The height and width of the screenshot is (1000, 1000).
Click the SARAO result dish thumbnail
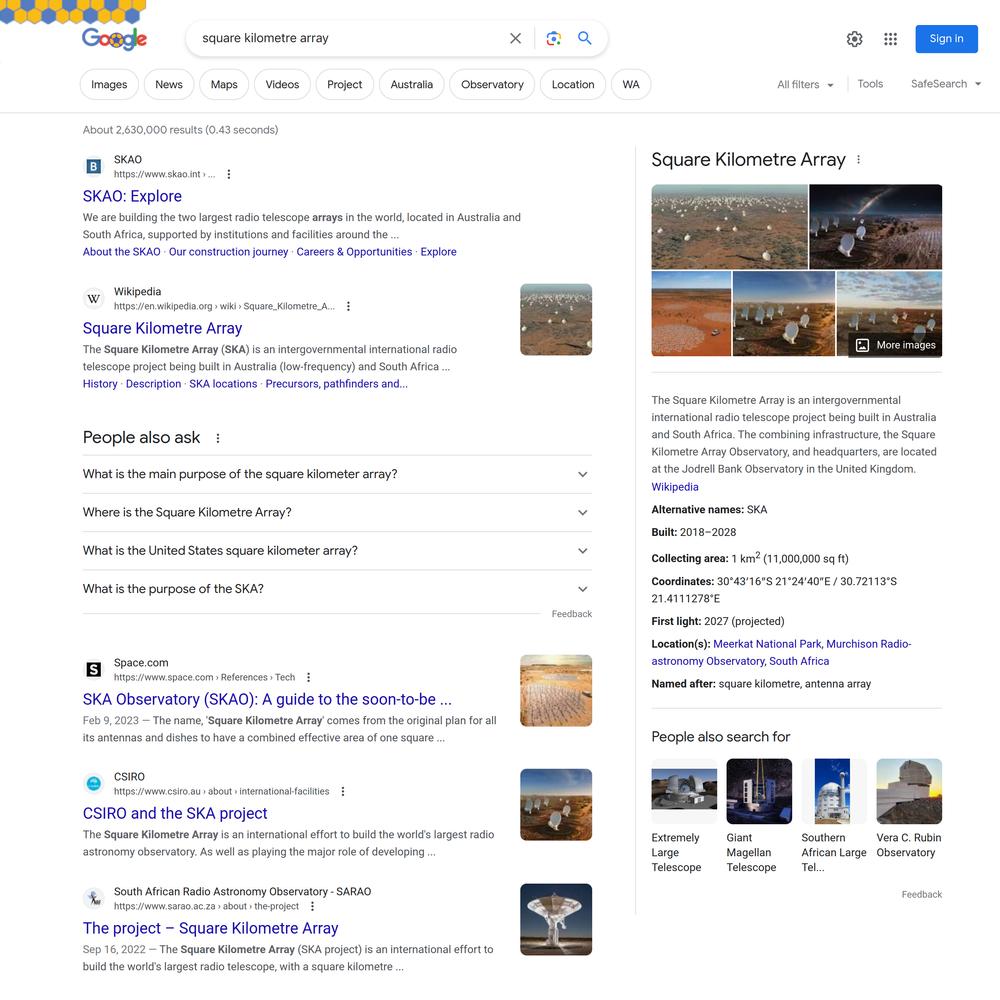pos(556,920)
